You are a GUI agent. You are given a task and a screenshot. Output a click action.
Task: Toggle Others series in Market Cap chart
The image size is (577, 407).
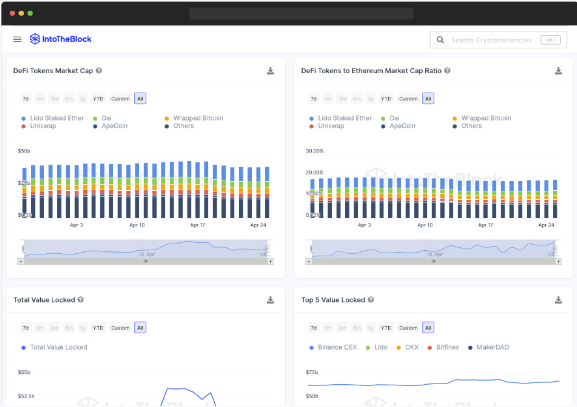[x=179, y=126]
